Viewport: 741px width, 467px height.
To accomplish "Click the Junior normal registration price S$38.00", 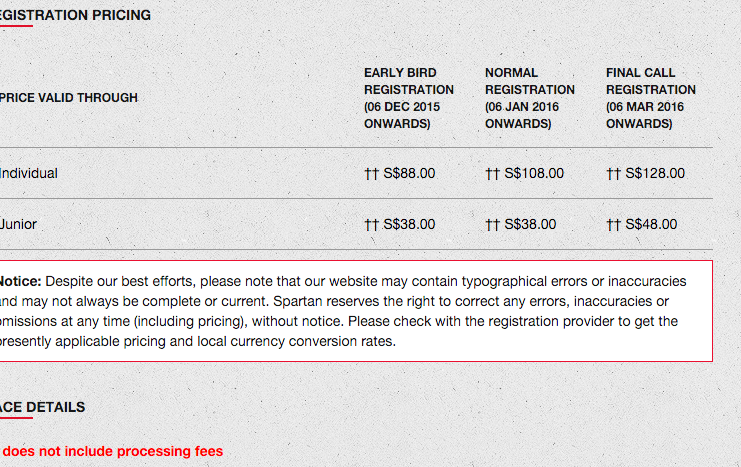I will pos(530,225).
